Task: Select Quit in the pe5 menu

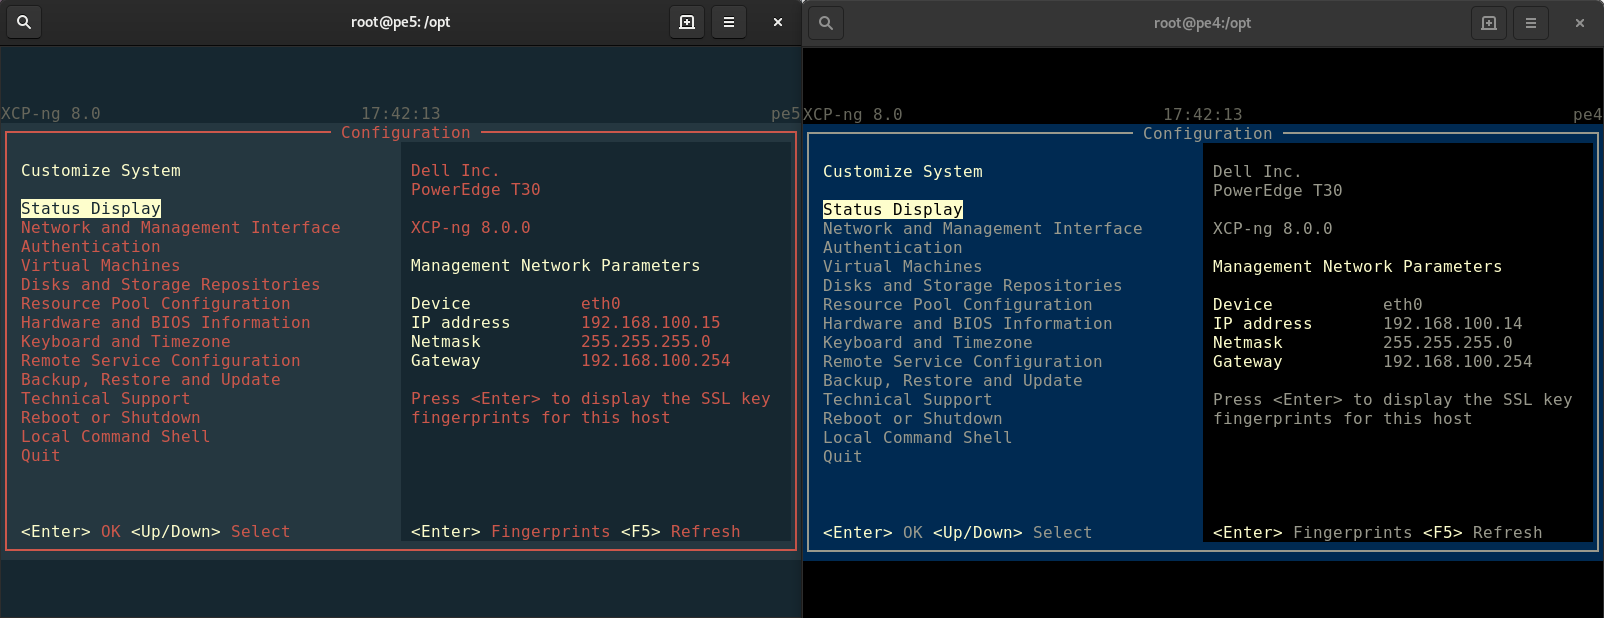Action: click(41, 455)
